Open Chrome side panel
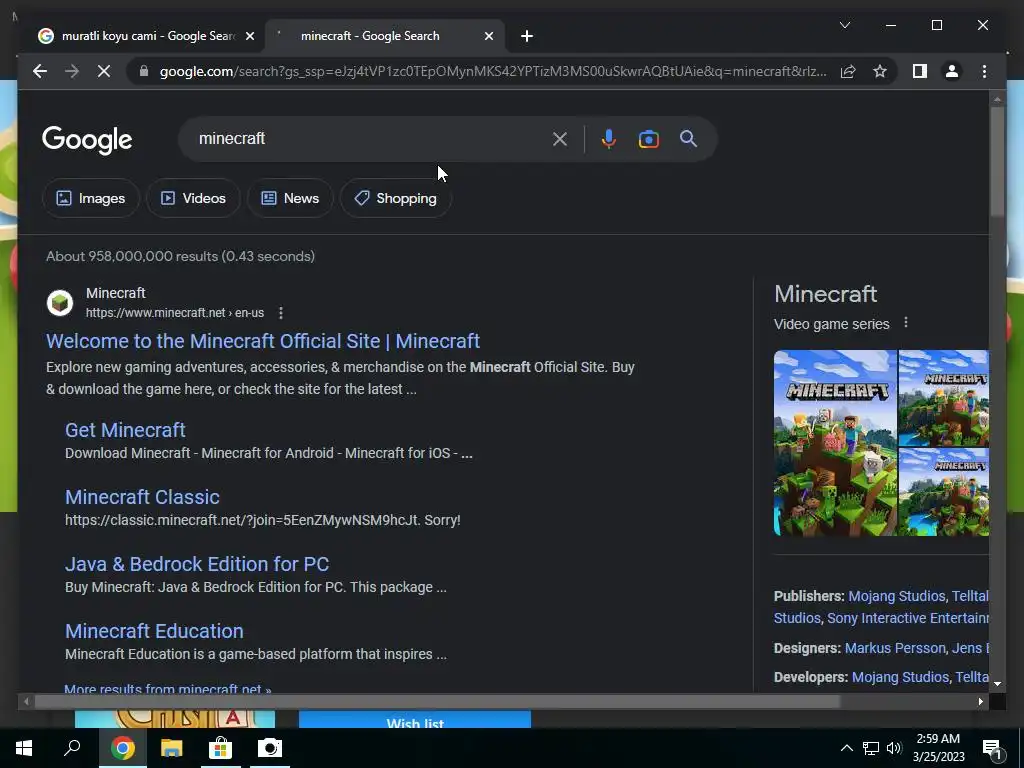 920,71
